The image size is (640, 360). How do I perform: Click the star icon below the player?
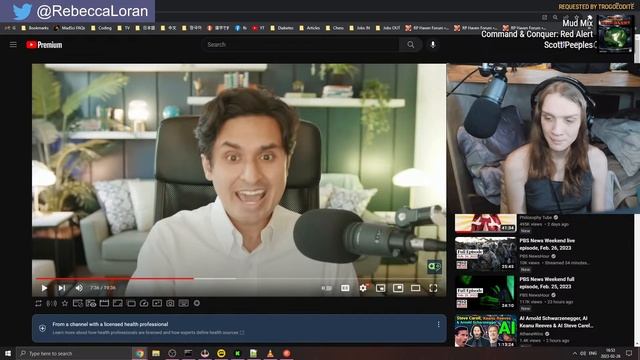pos(65,303)
